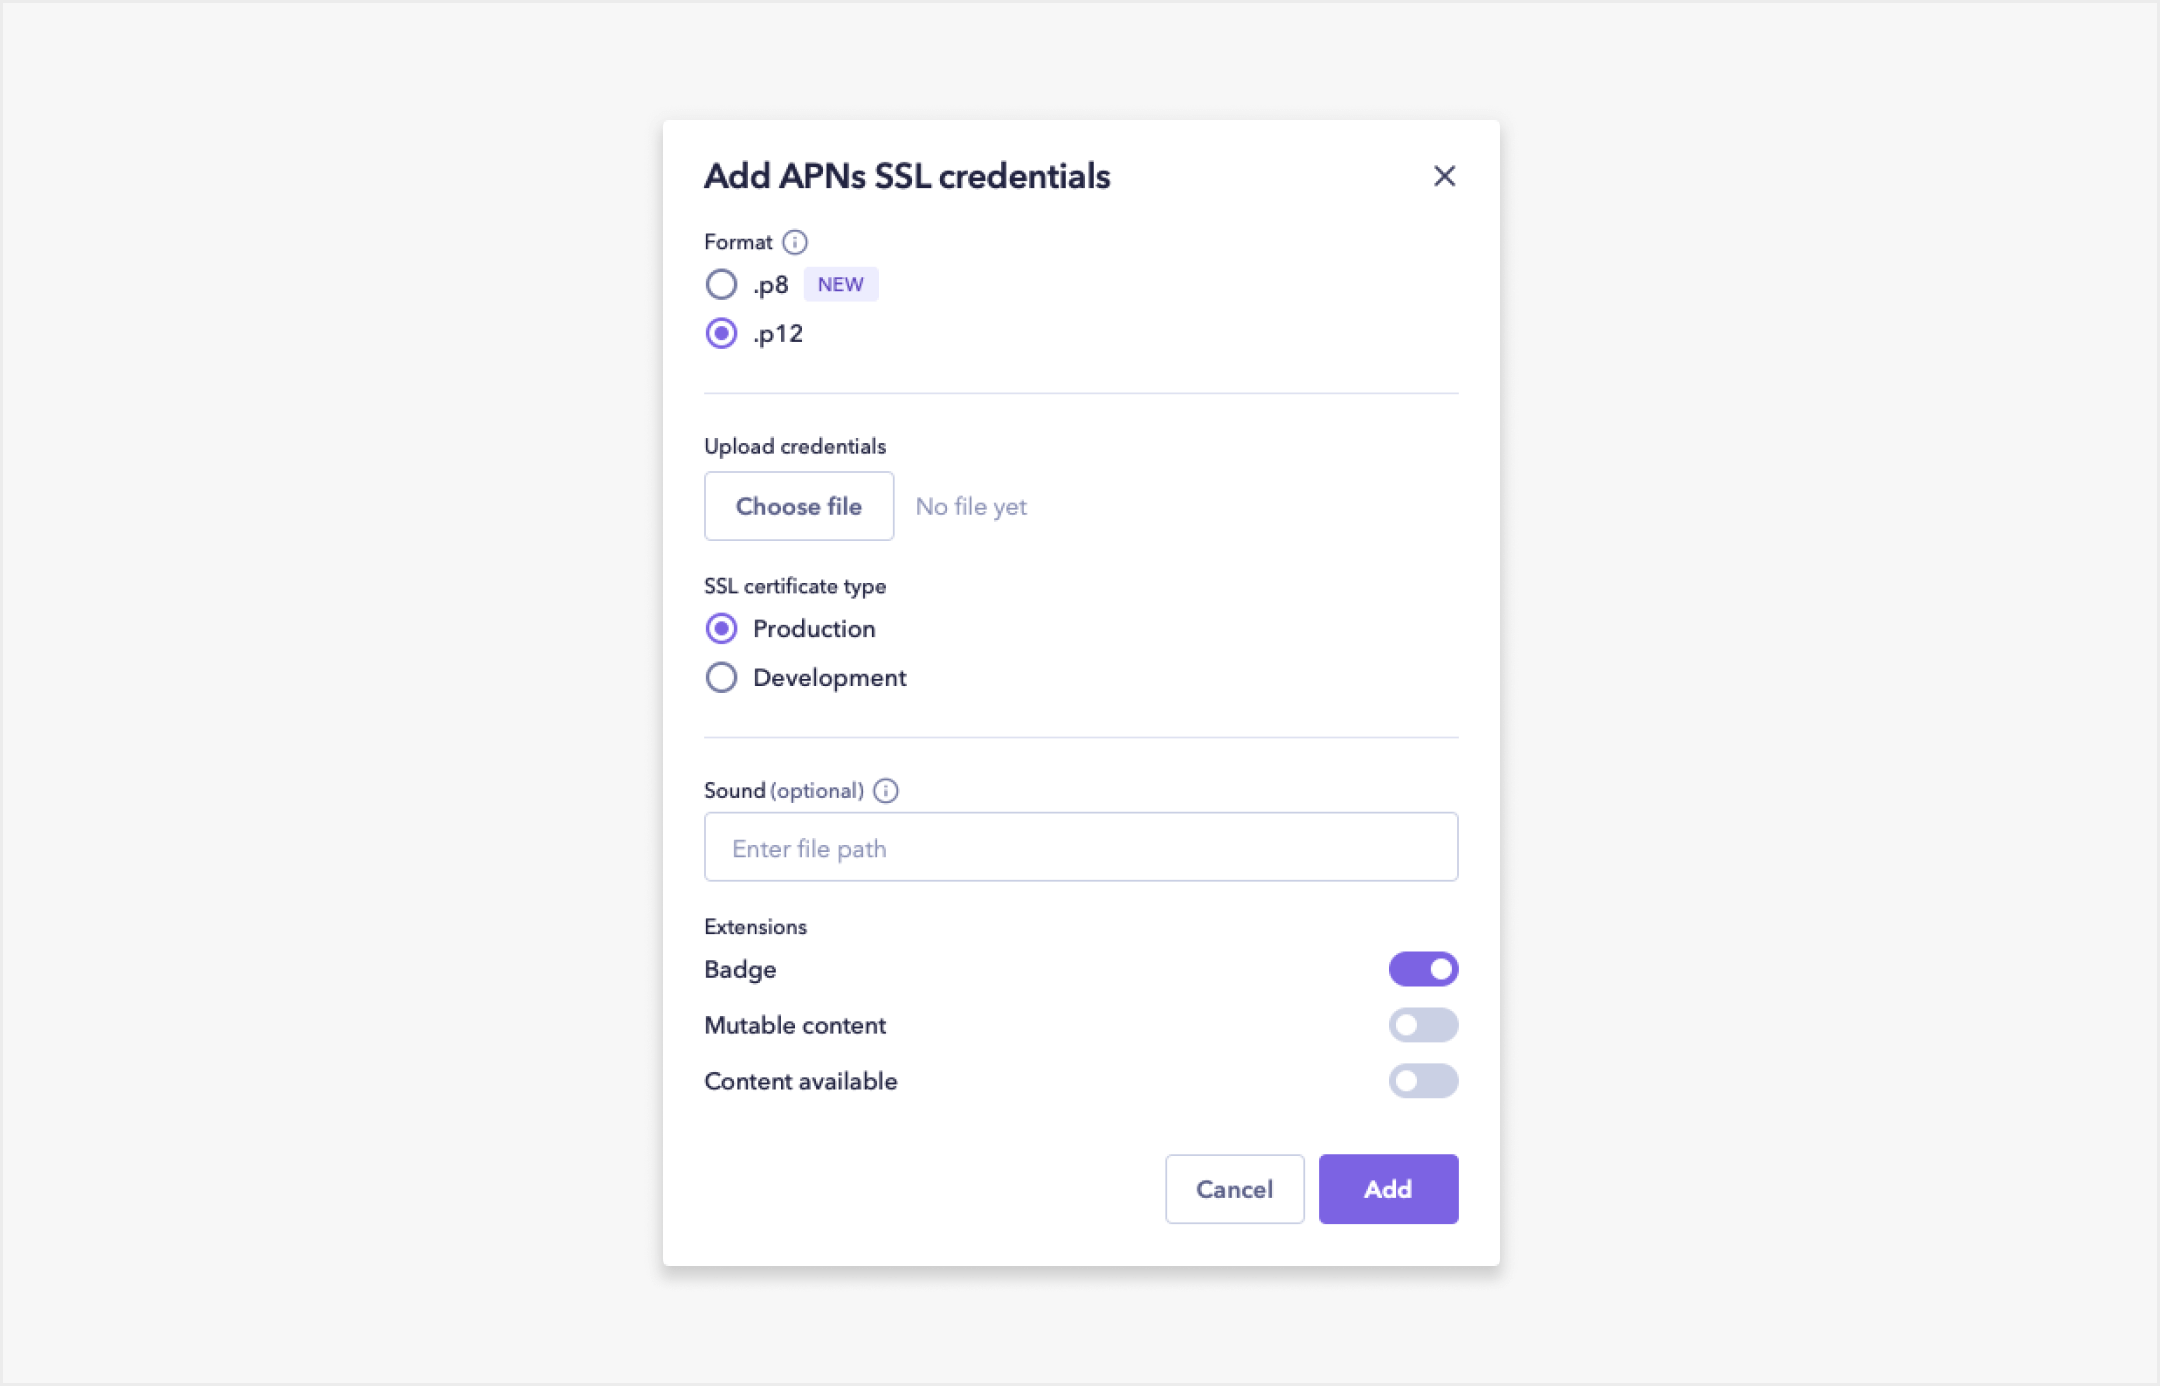Click the Add button
Screen dimensions: 2160x1386
[1388, 1189]
